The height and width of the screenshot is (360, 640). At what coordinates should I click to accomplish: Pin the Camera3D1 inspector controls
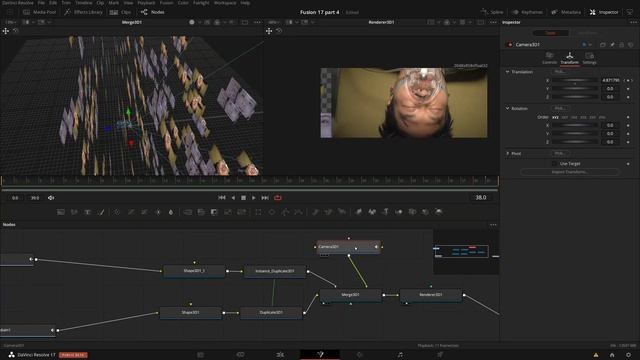click(612, 44)
